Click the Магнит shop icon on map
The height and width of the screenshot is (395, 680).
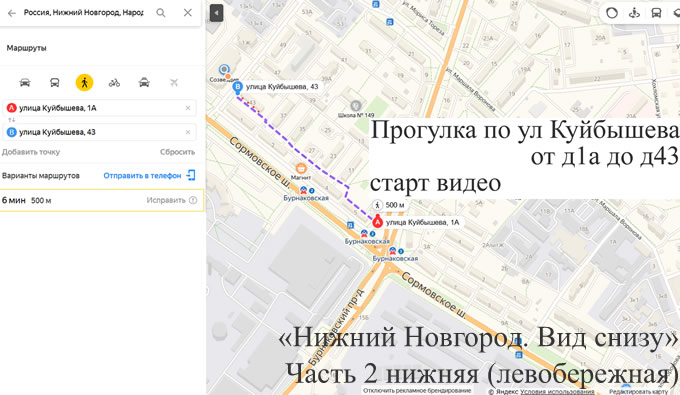click(301, 168)
